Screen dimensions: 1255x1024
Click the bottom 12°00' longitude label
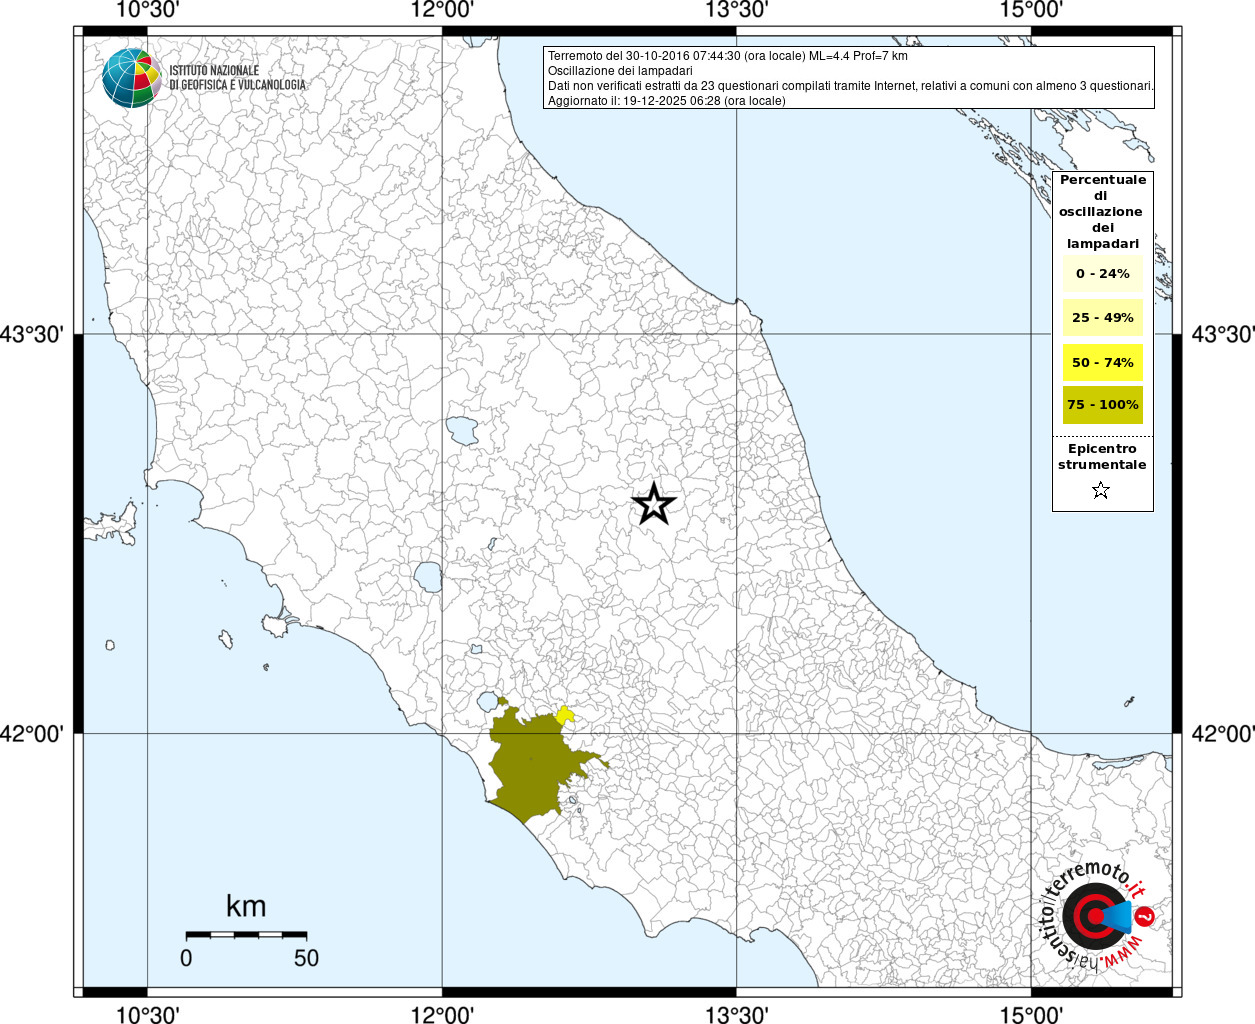tap(442, 1014)
